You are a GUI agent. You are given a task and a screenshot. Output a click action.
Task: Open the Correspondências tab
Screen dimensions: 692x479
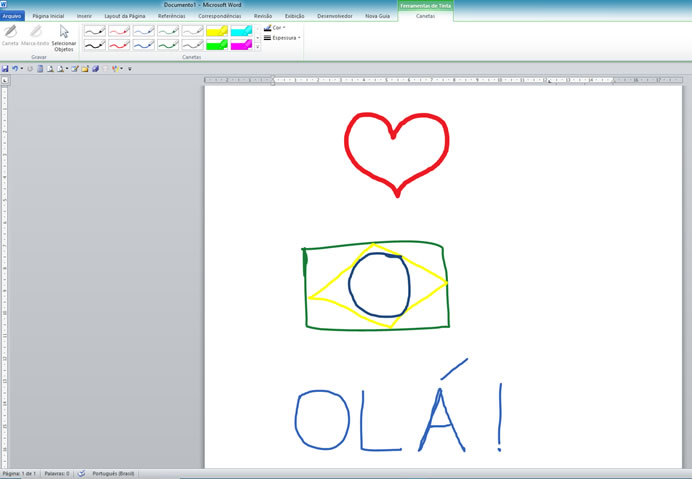click(220, 16)
